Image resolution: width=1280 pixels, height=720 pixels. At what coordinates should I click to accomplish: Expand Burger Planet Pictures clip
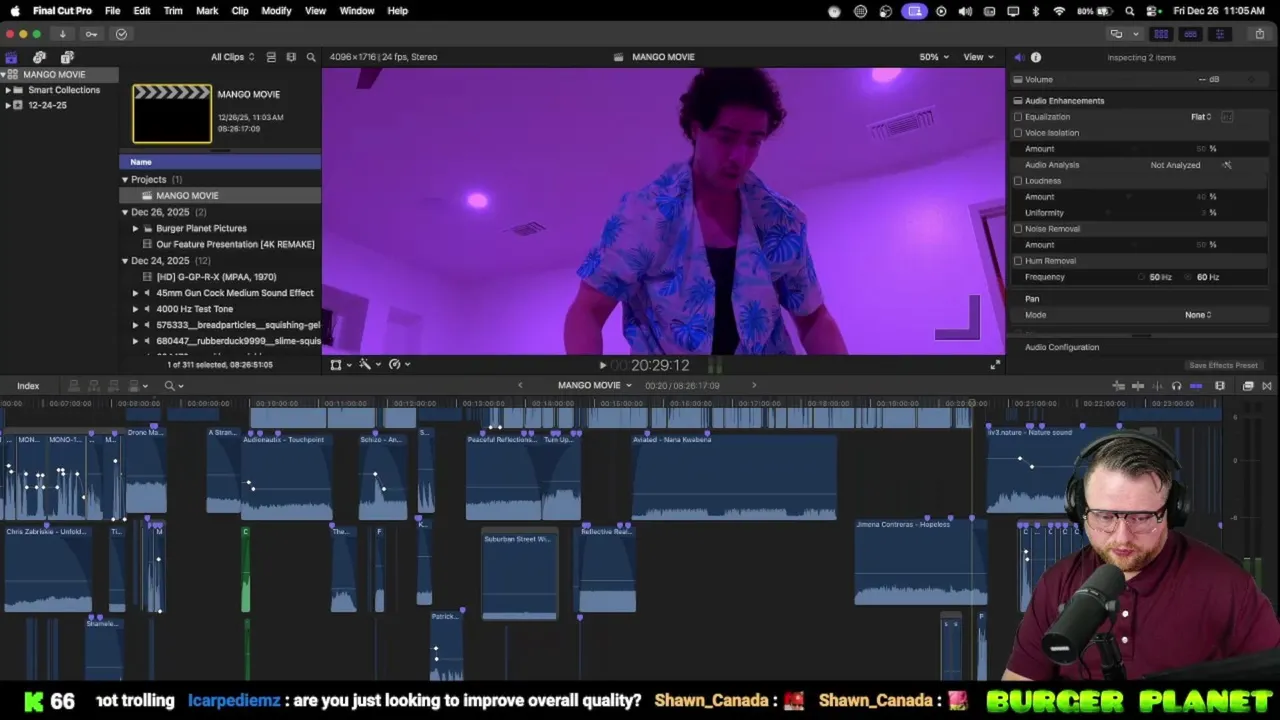pos(136,229)
